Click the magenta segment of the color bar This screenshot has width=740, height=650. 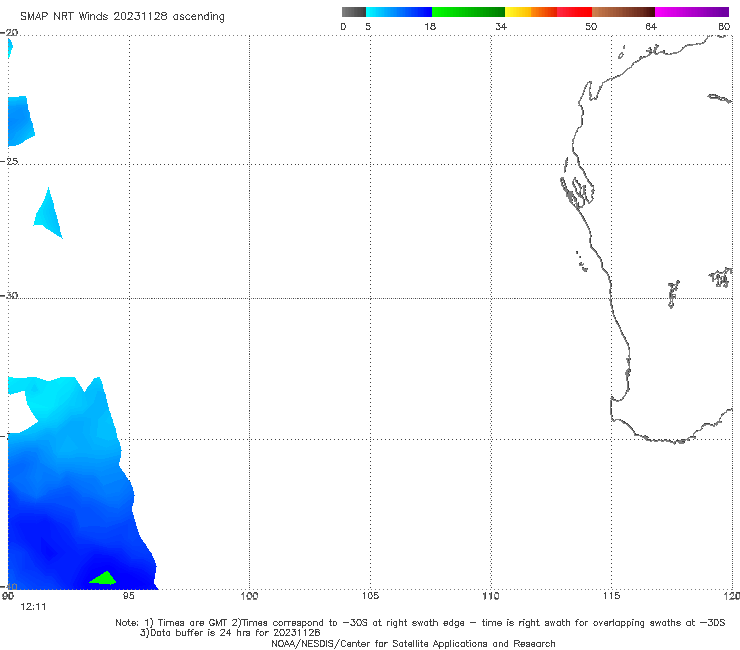click(x=692, y=12)
